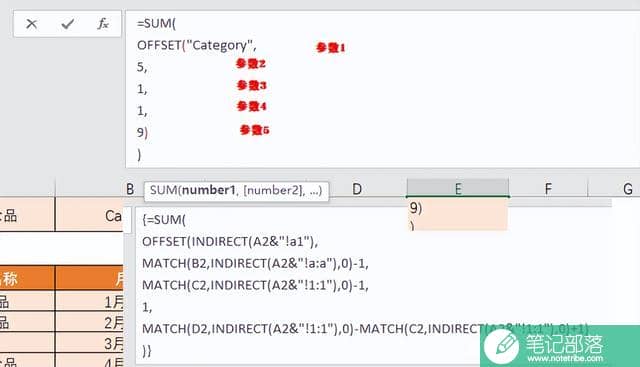Select column D header
The image size is (640, 367).
pos(357,189)
